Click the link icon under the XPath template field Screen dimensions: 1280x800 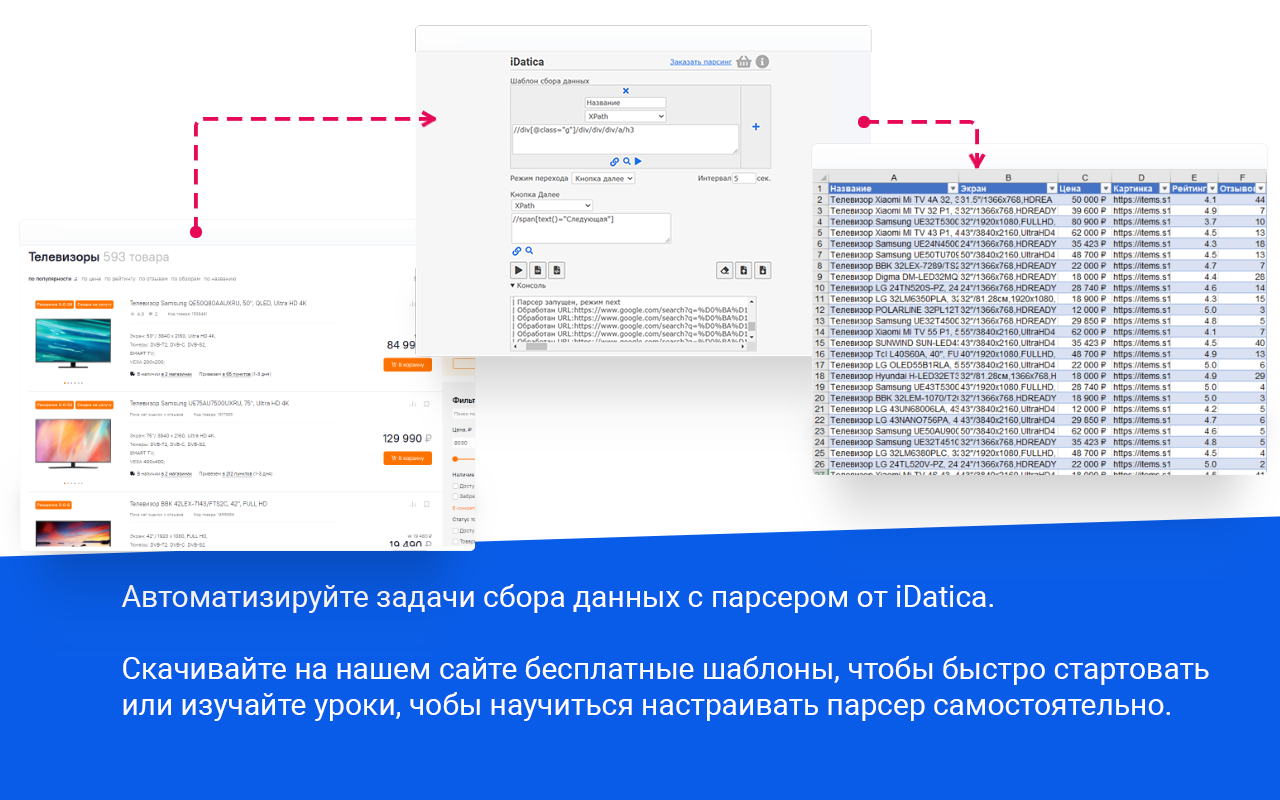615,161
